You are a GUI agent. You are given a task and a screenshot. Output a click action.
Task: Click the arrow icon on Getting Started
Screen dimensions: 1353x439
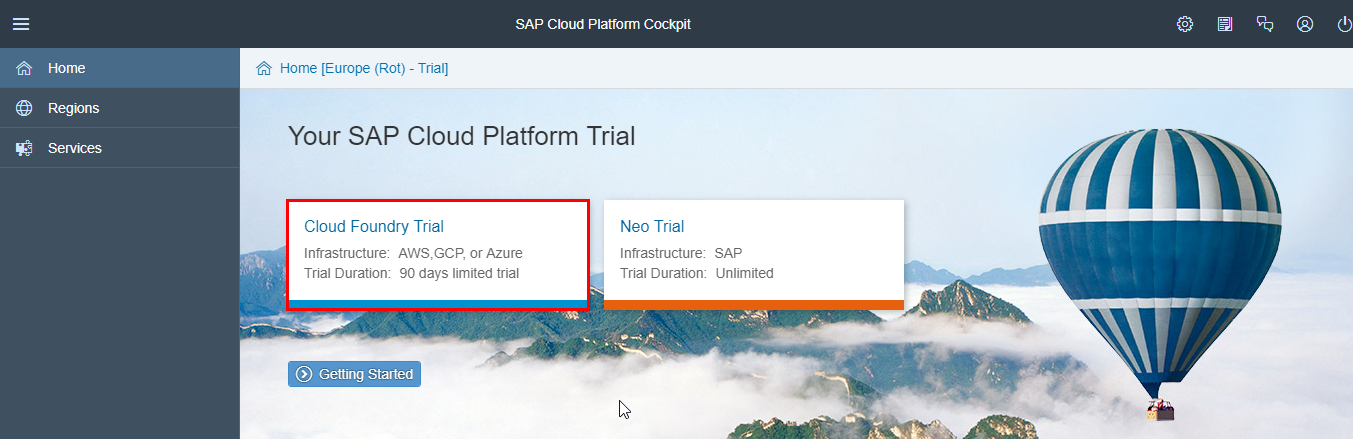coord(304,374)
